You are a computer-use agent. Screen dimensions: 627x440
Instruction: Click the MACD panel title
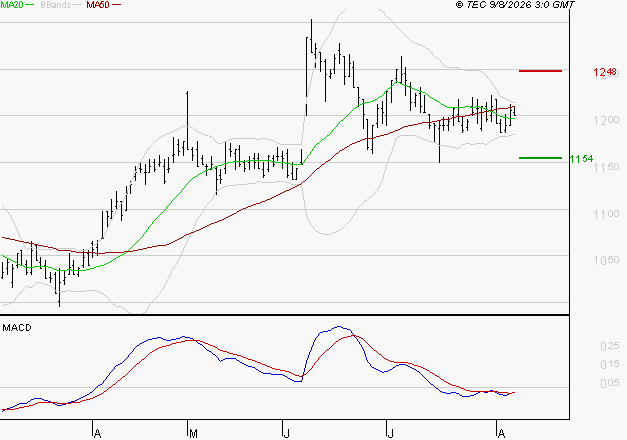tap(17, 328)
